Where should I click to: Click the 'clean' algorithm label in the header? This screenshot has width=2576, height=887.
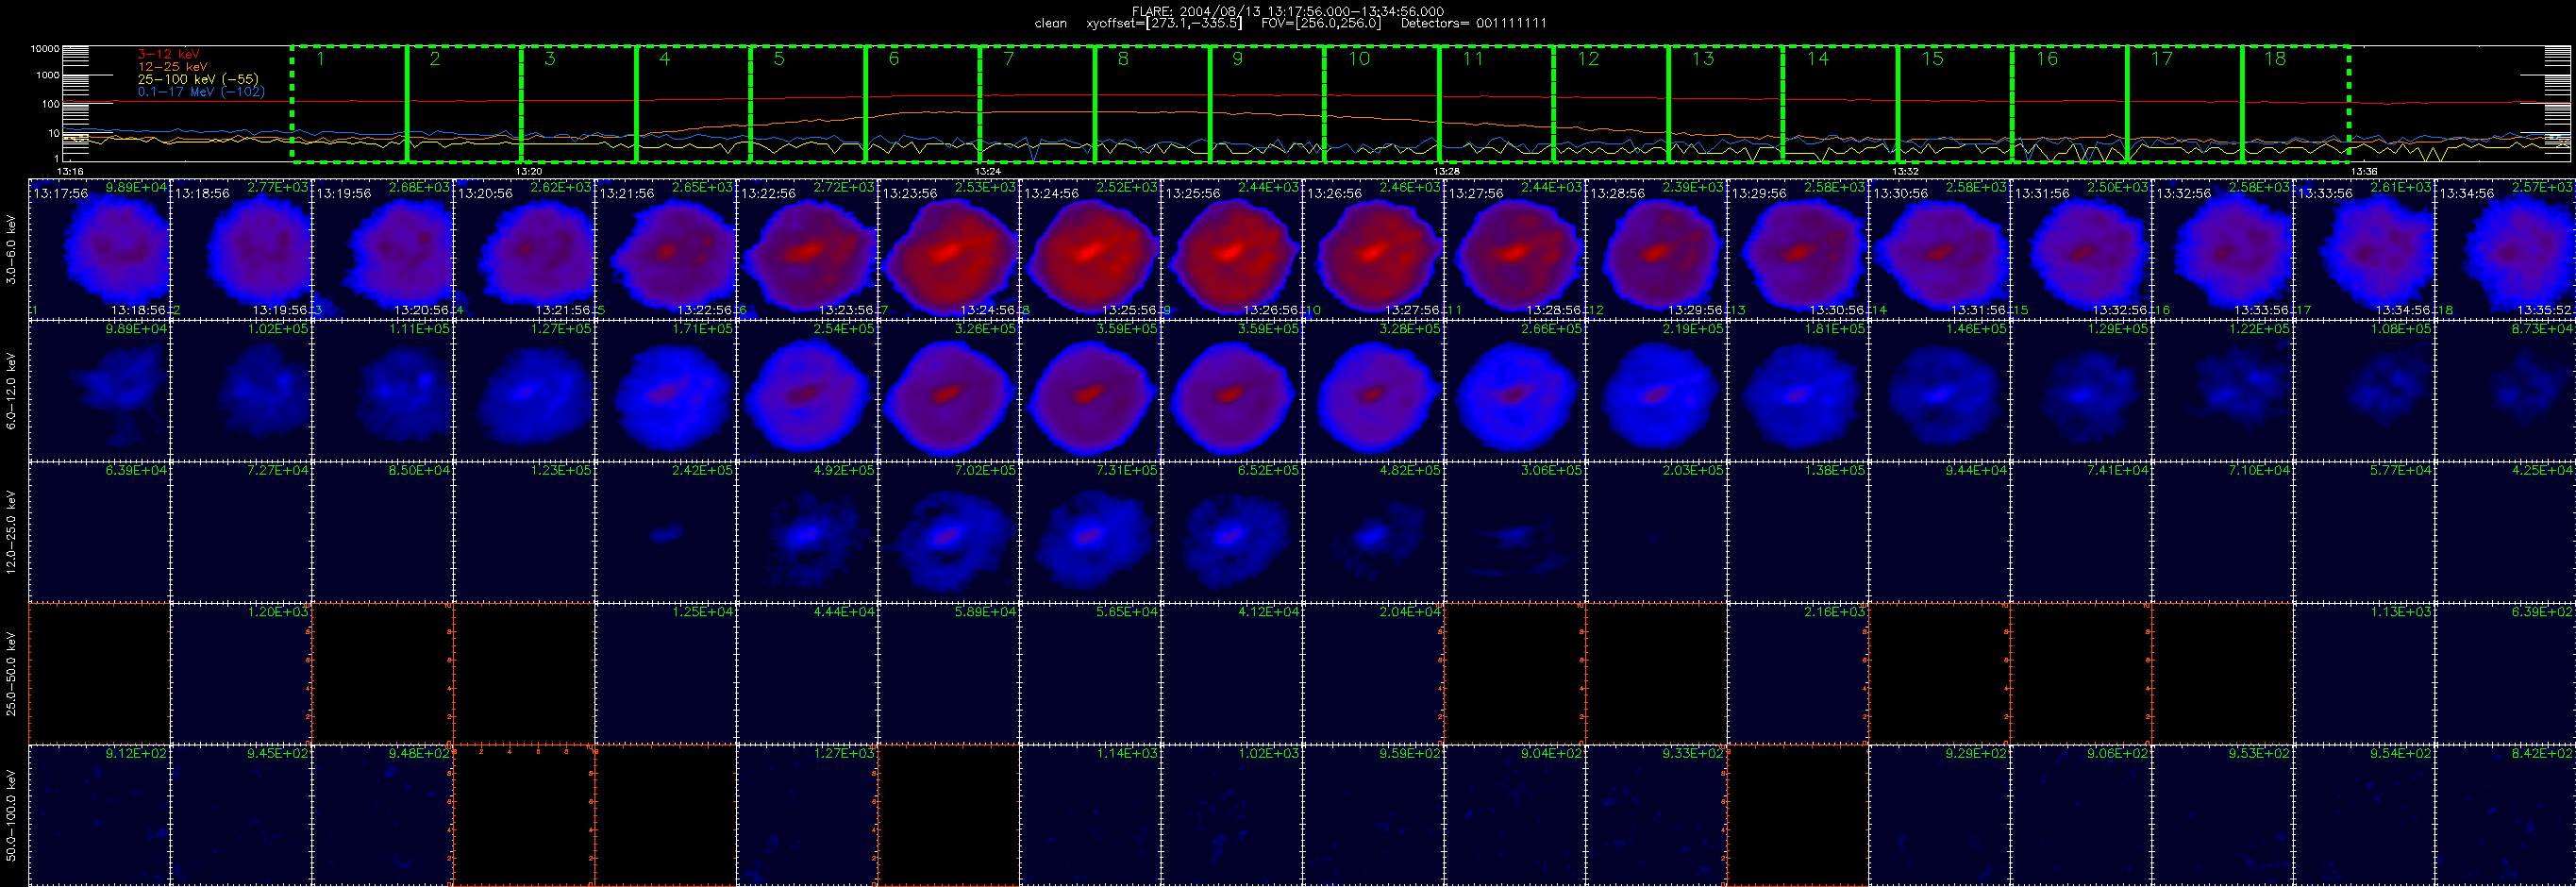pyautogui.click(x=1050, y=23)
